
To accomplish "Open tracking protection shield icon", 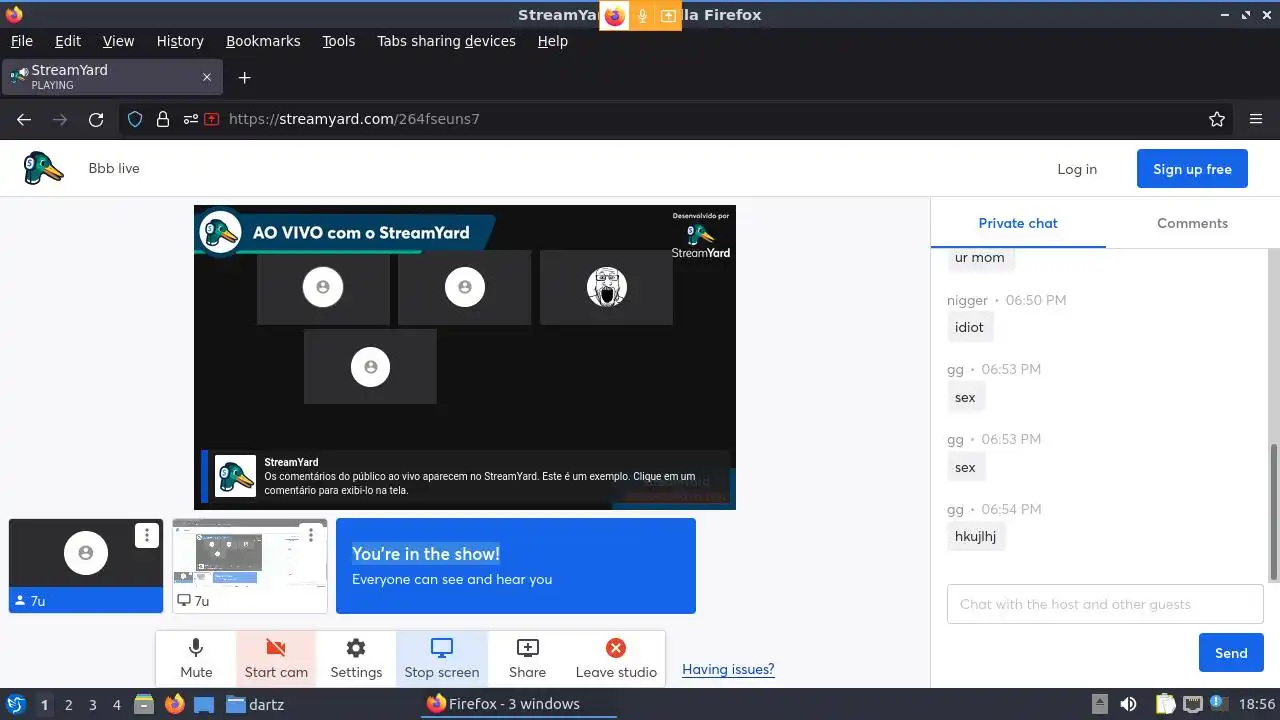I will point(135,119).
